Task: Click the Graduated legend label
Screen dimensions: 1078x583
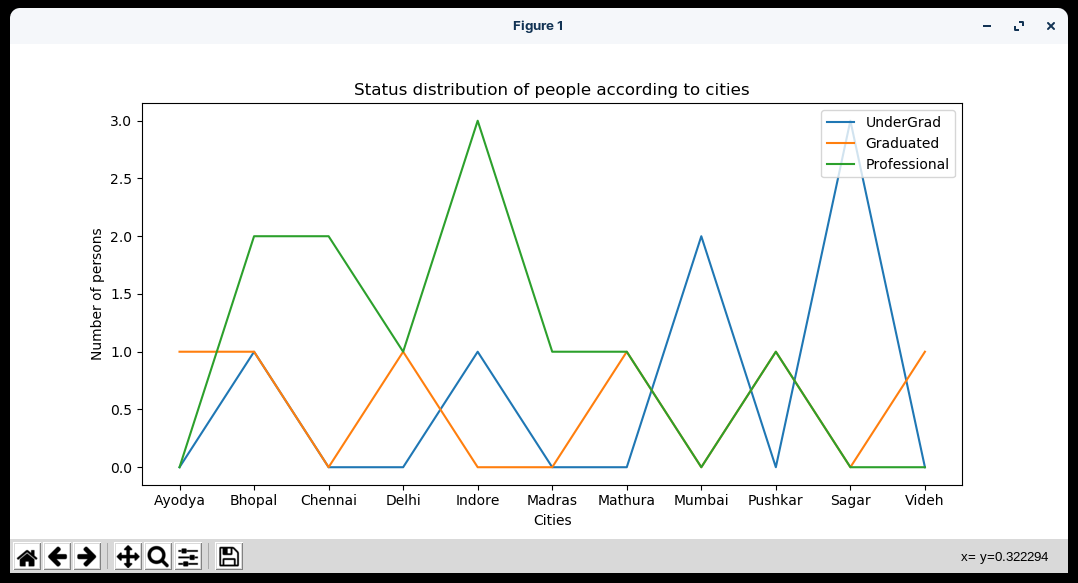Action: (902, 143)
